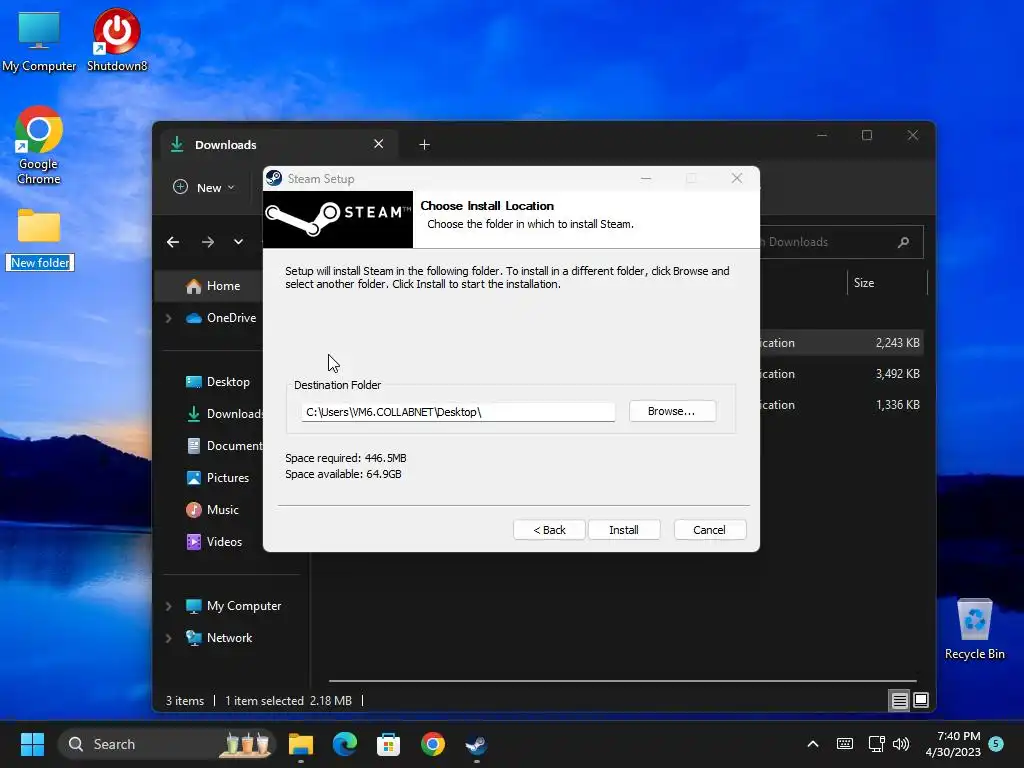
Task: Open Music in the navigation pane
Action: click(213, 510)
